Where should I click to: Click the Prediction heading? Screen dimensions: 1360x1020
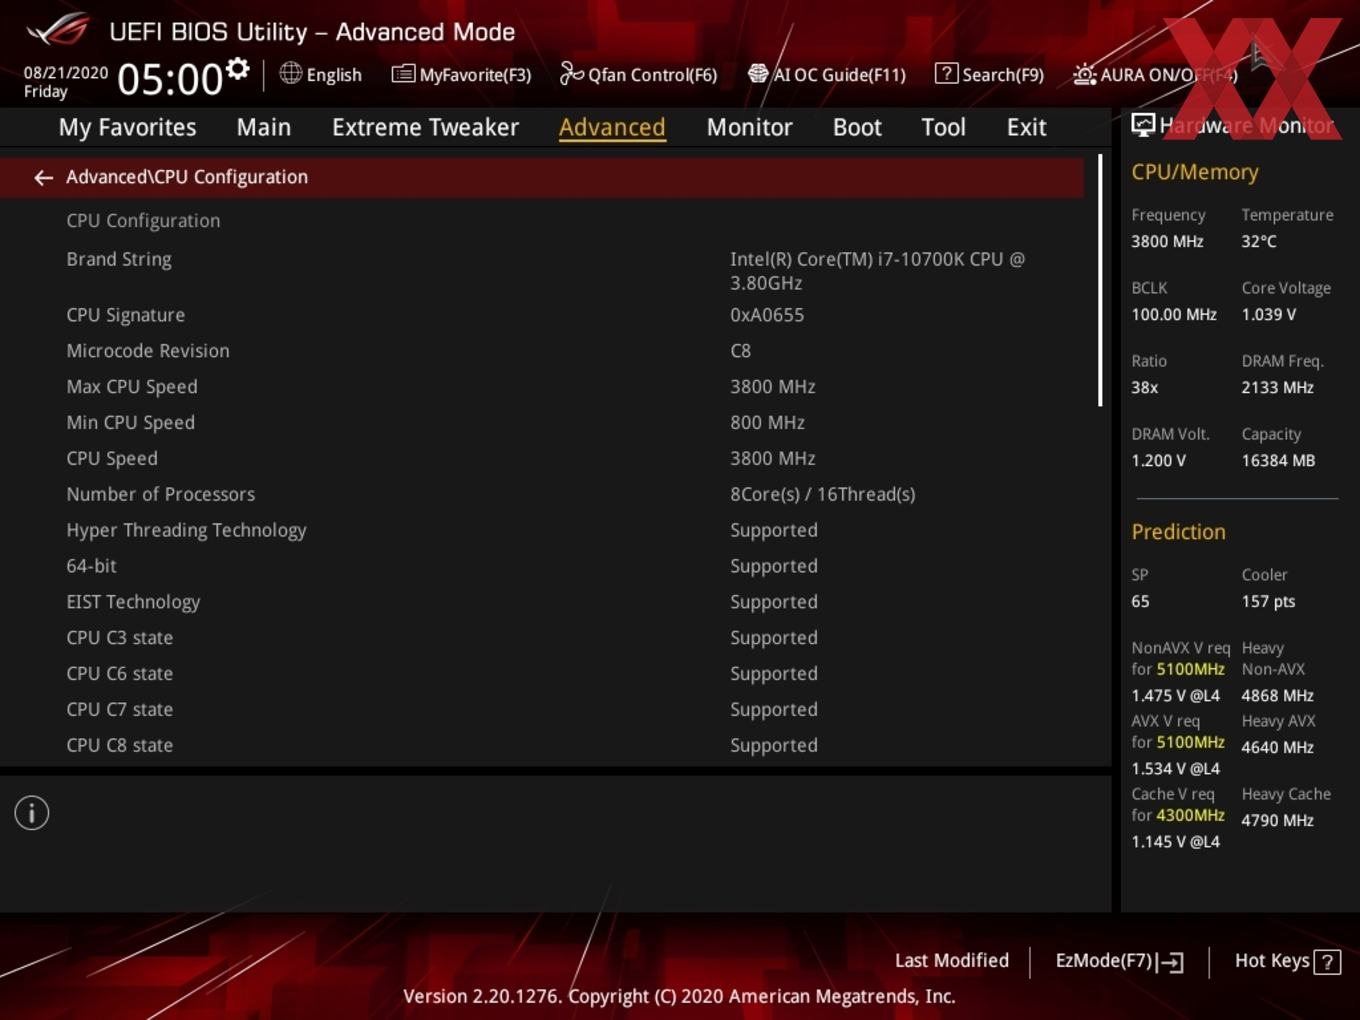pos(1178,532)
